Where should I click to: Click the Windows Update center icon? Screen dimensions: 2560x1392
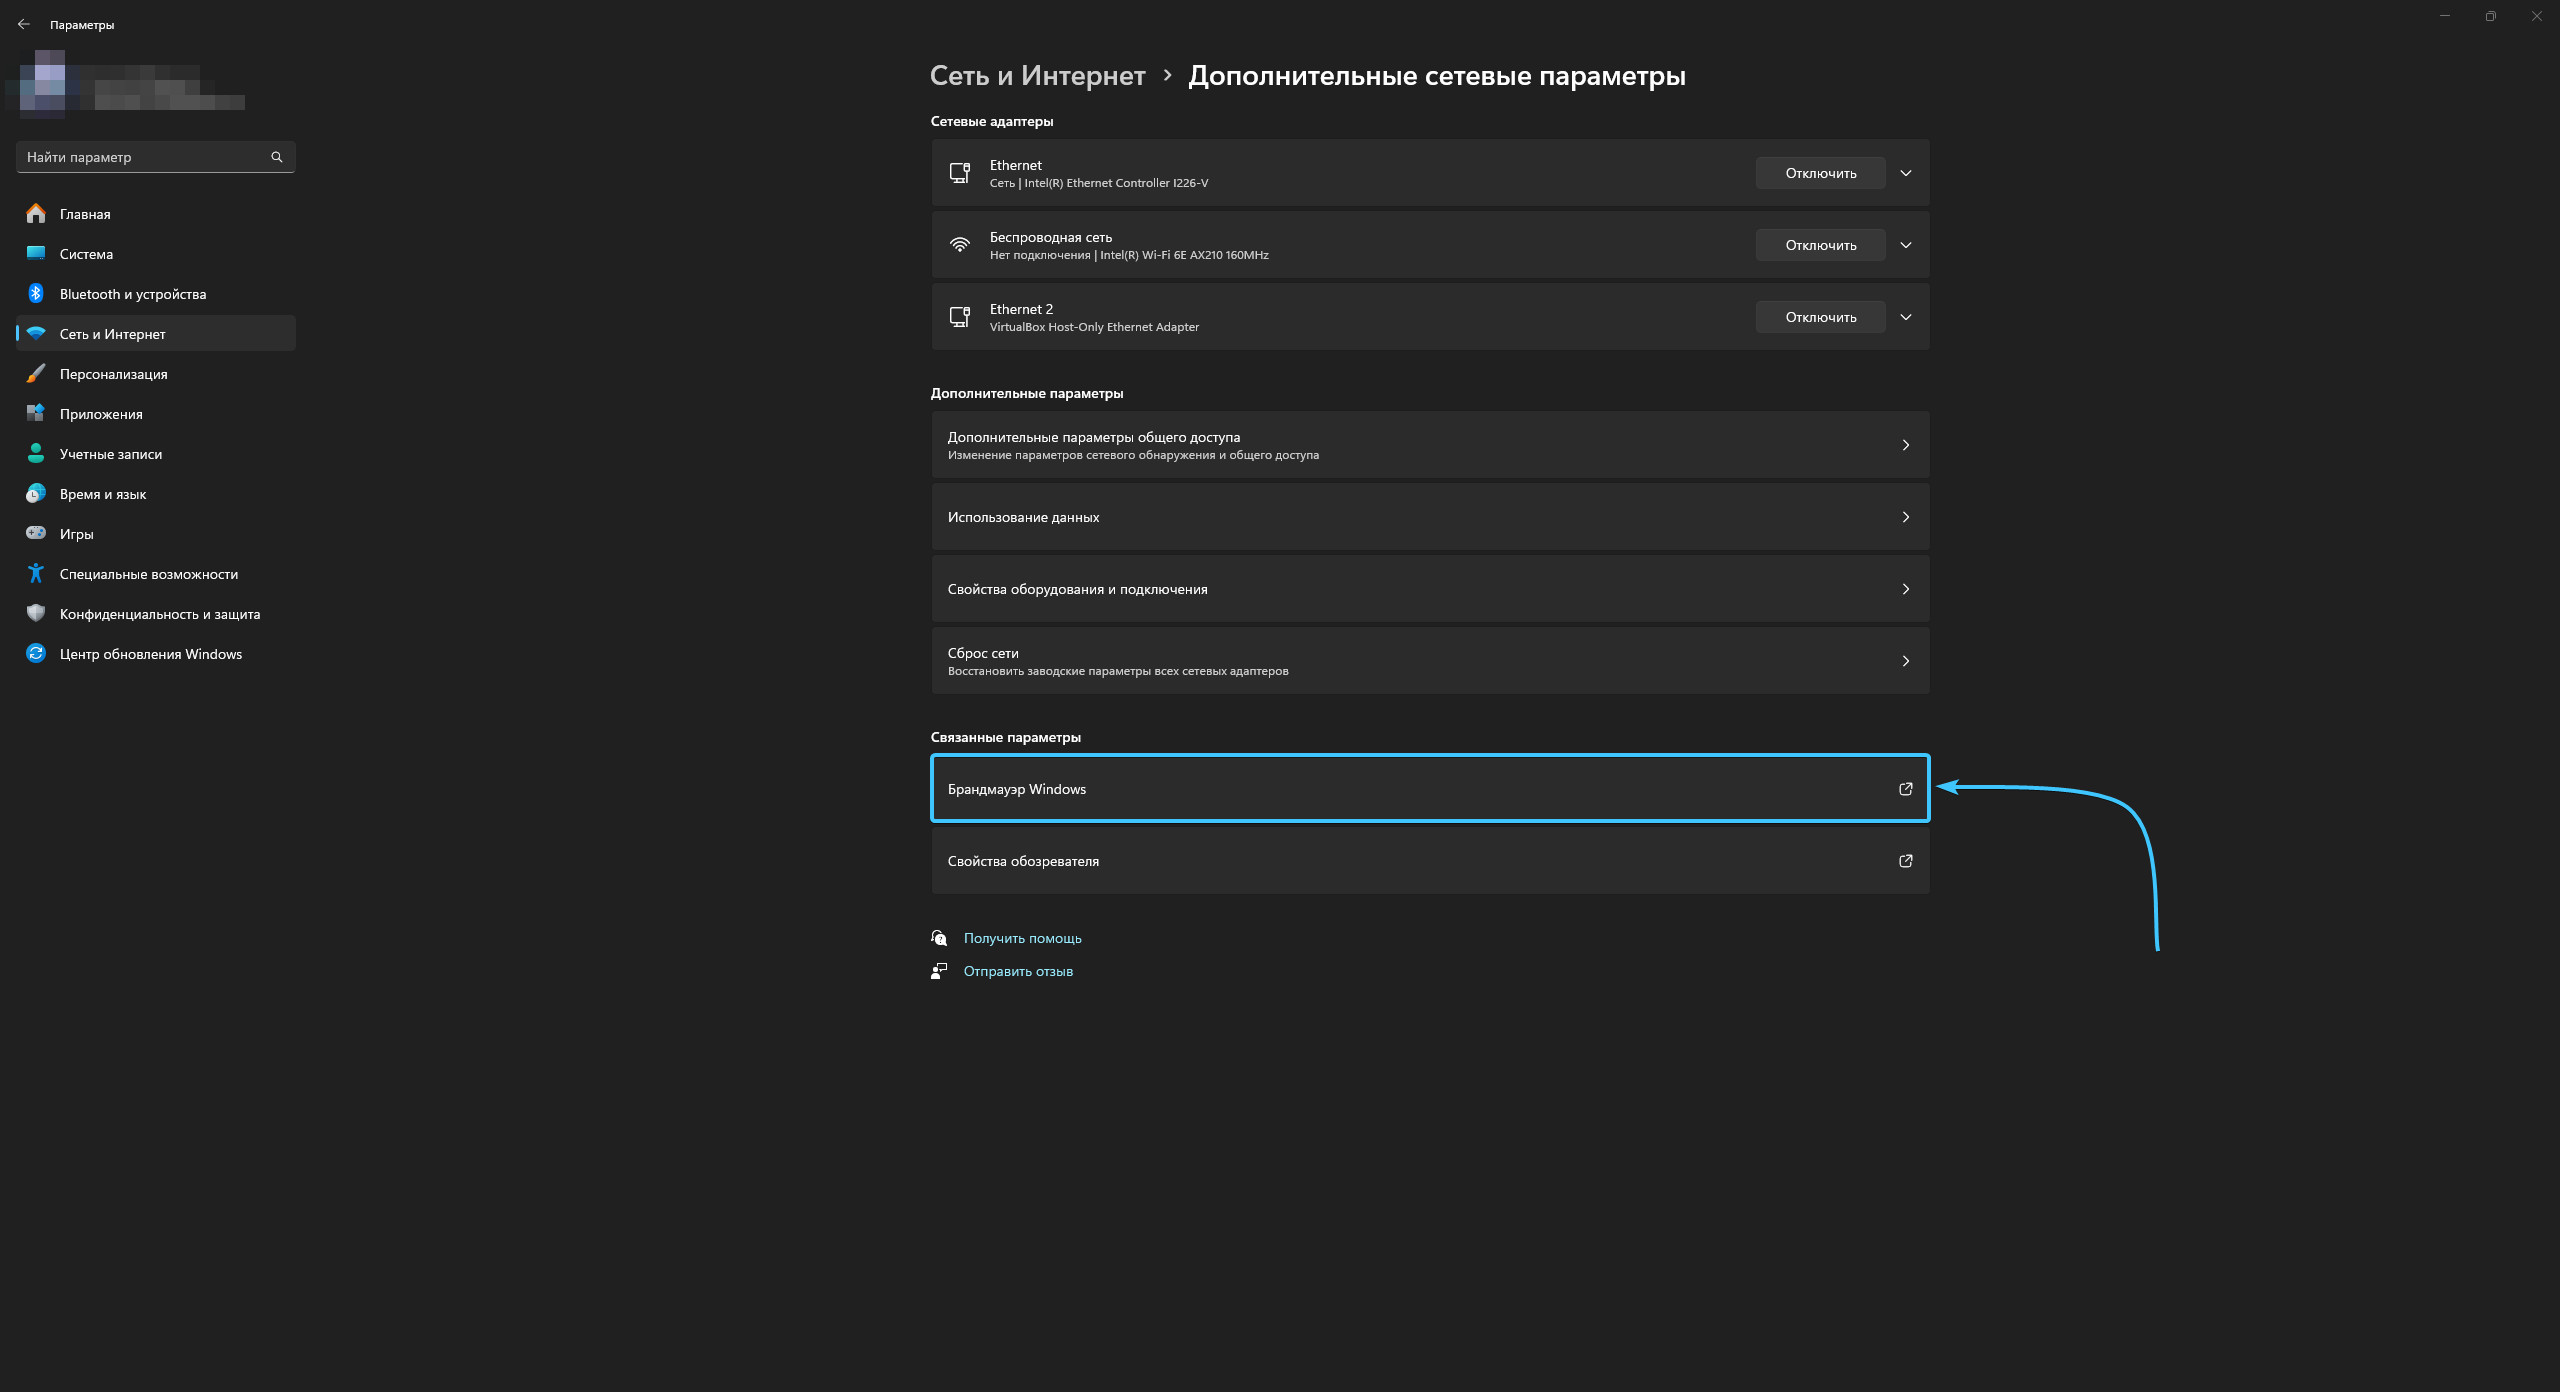(36, 653)
